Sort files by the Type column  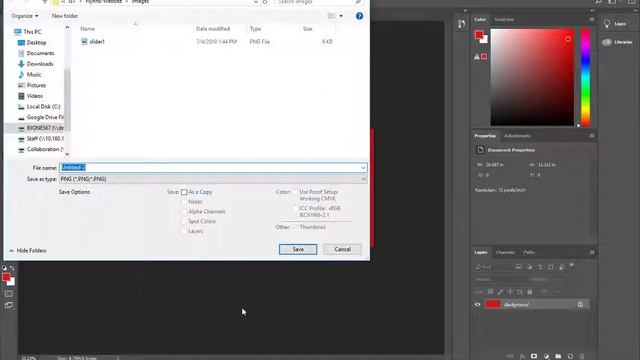(x=256, y=29)
